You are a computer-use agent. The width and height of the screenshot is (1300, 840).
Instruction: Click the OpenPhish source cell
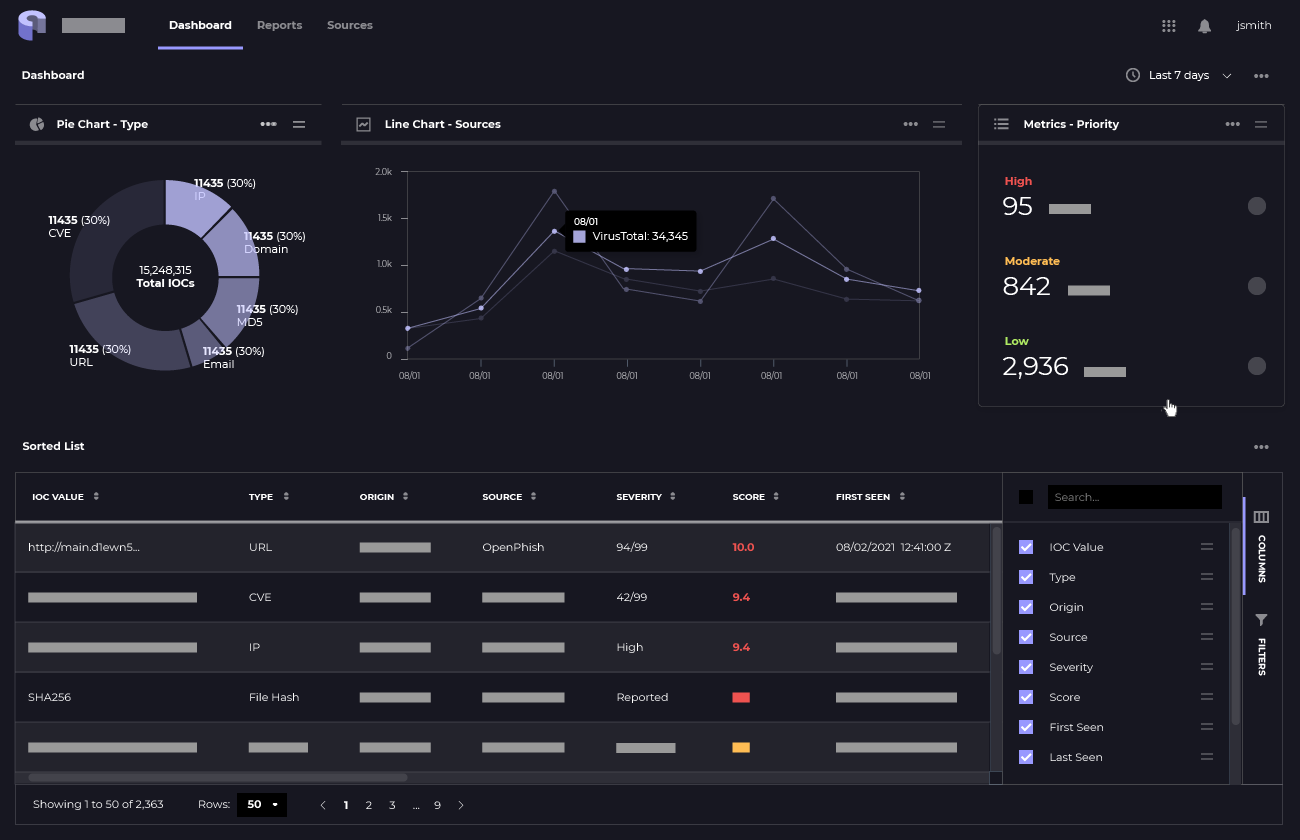coord(513,547)
